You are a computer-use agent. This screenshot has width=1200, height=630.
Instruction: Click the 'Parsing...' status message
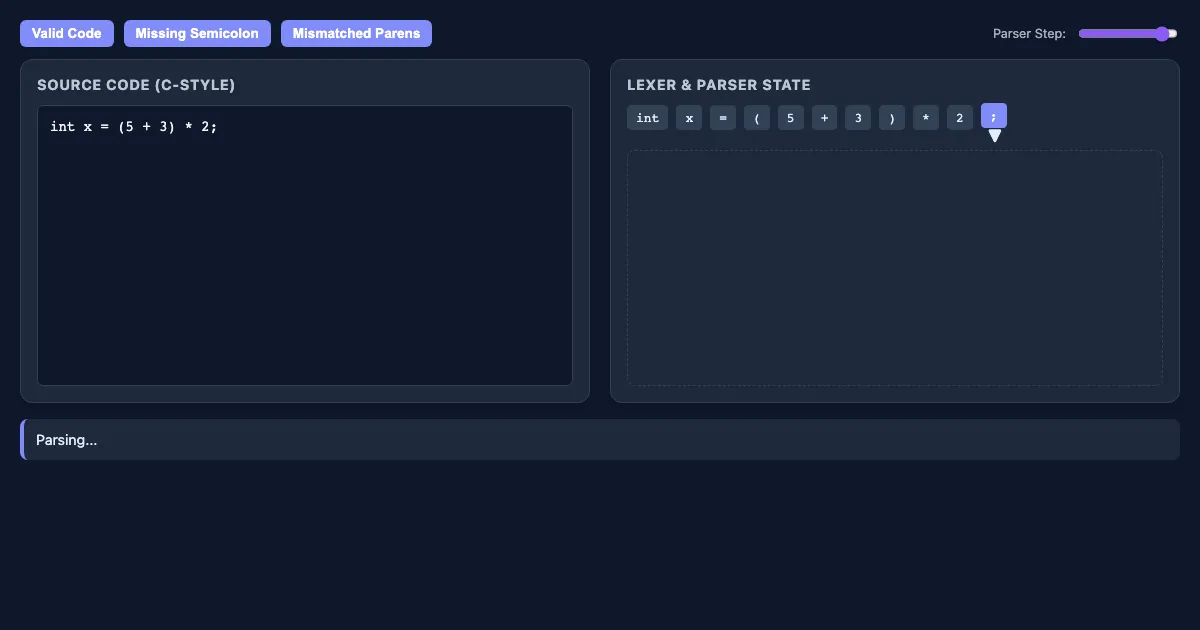(x=67, y=440)
